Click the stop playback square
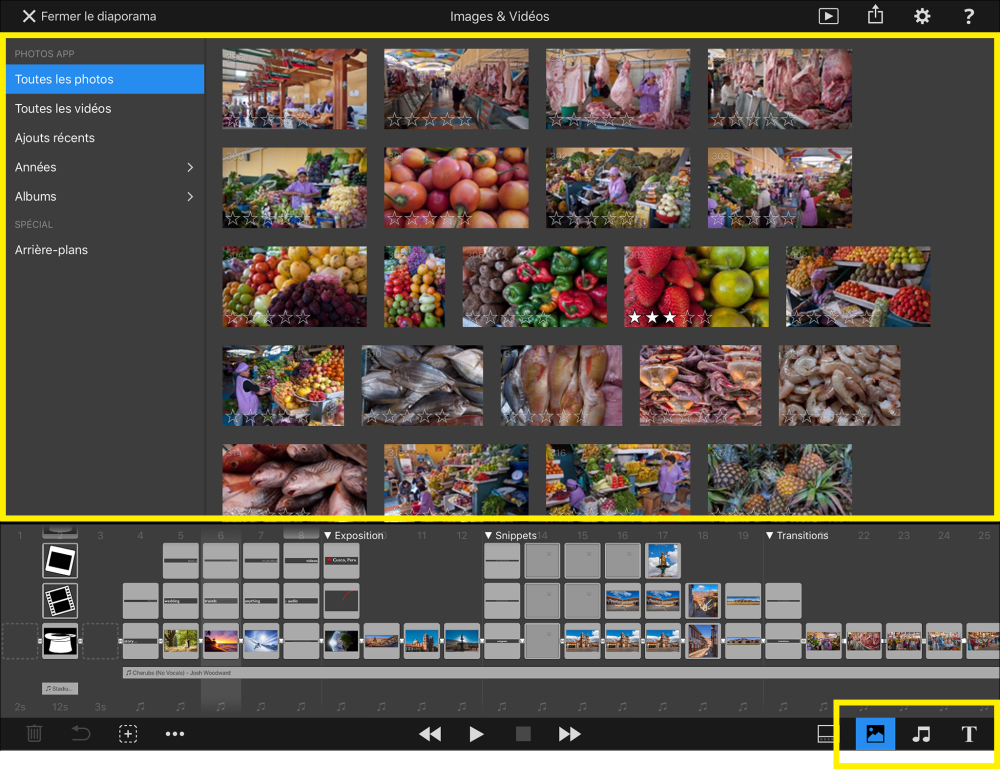Image resolution: width=1000 pixels, height=769 pixels. [x=523, y=734]
